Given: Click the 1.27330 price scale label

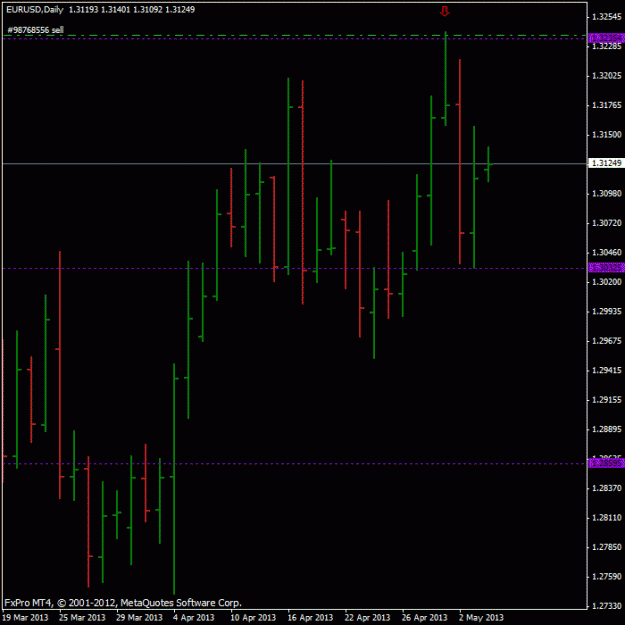Looking at the screenshot, I should click(607, 607).
